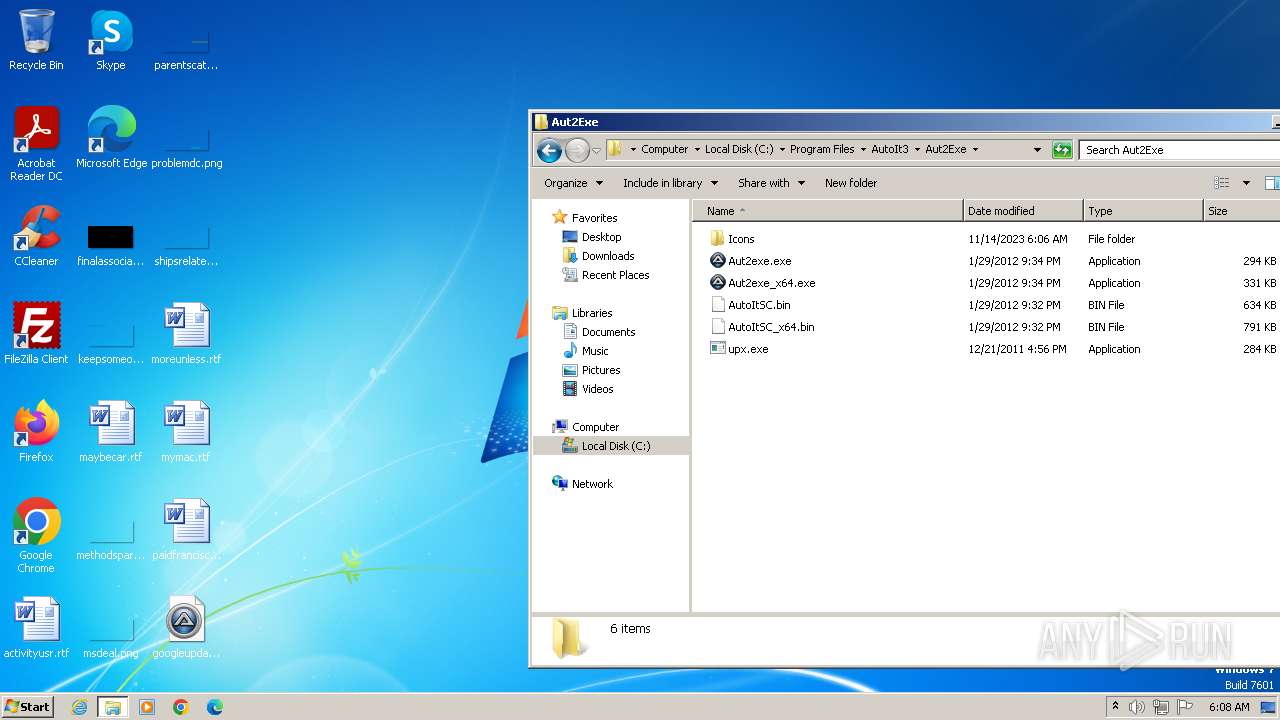
Task: Click Program Files in breadcrumb path
Action: 822,150
